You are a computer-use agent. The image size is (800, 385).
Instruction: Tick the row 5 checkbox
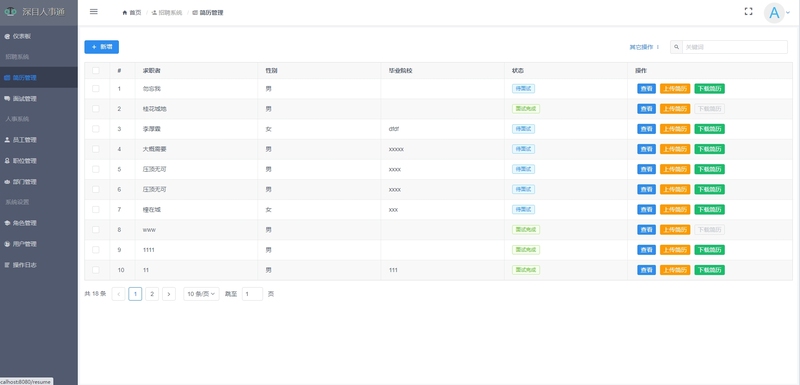pos(96,169)
